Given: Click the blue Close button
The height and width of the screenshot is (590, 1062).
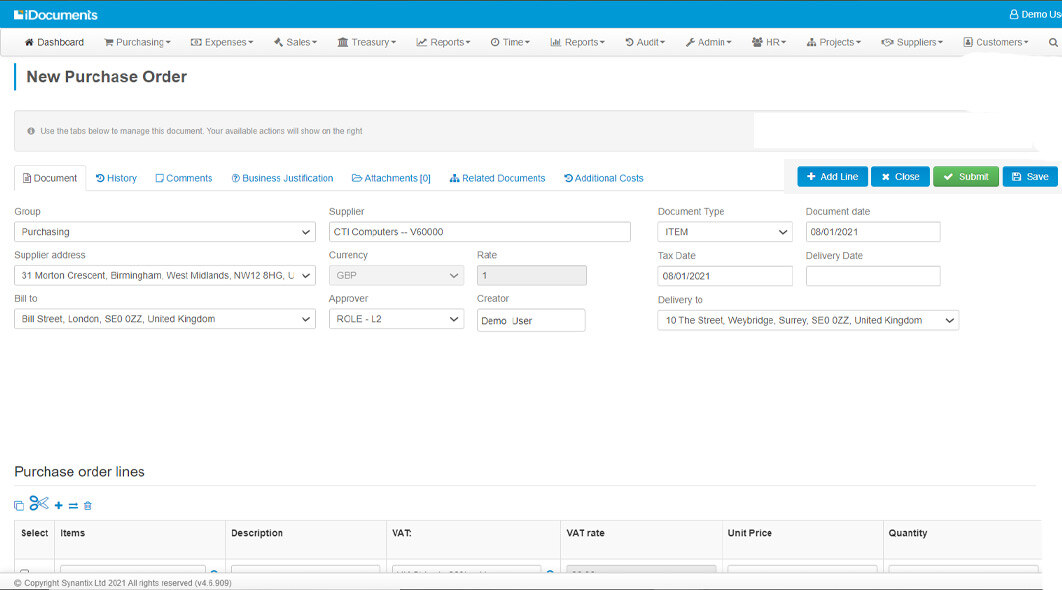Looking at the screenshot, I should (x=900, y=177).
